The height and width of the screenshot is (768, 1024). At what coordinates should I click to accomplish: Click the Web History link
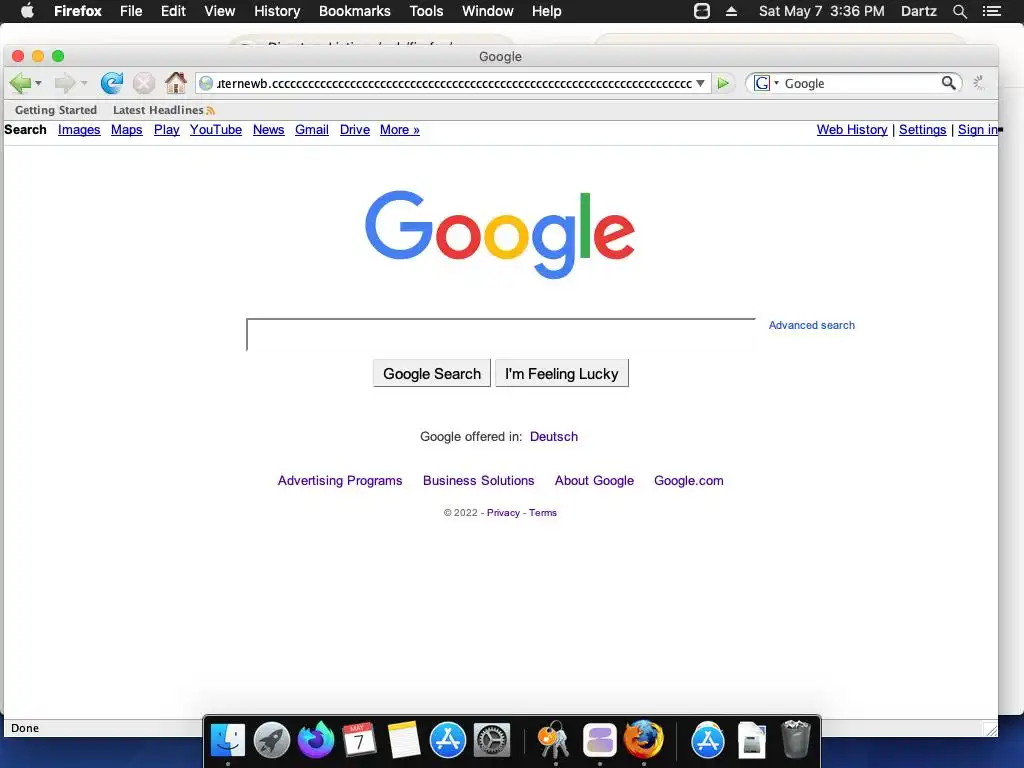point(852,129)
